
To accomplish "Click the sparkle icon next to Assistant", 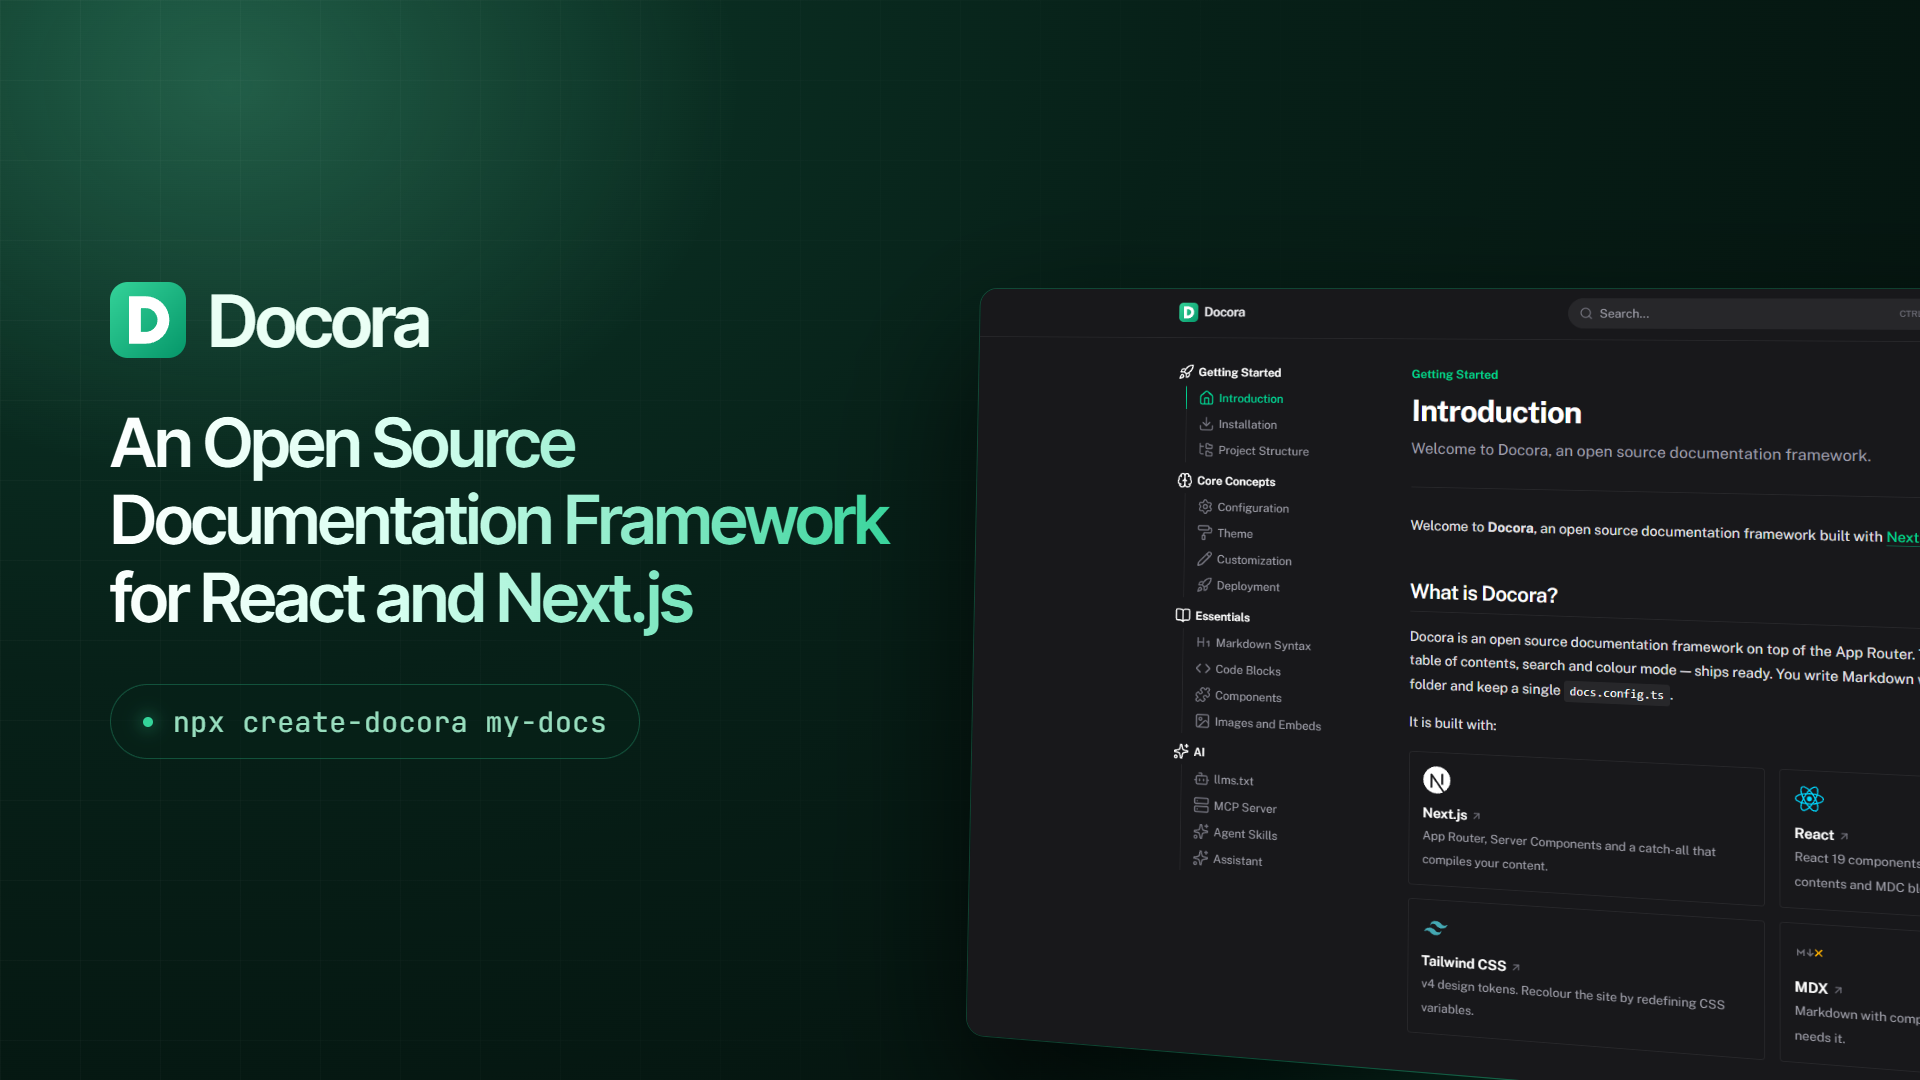I will (x=1200, y=858).
